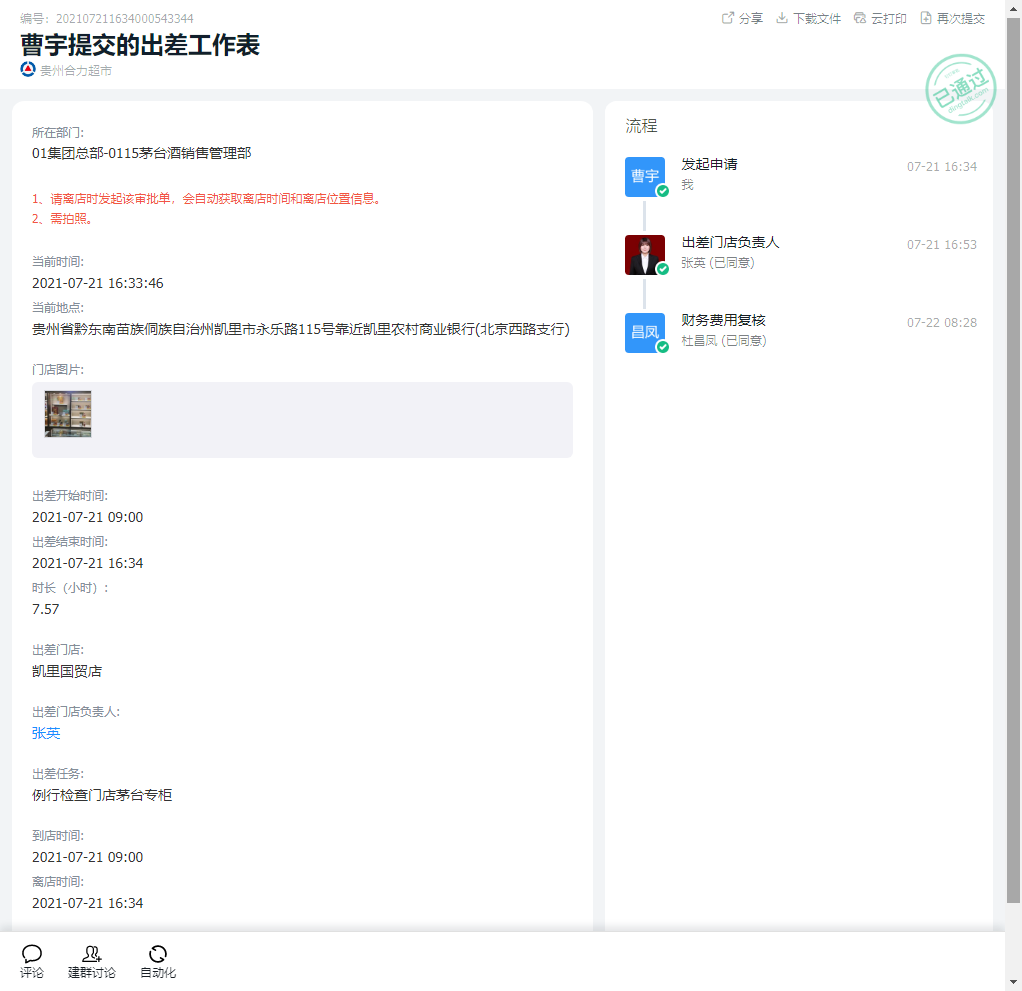Select the 财务费用复核 review step

pos(723,320)
